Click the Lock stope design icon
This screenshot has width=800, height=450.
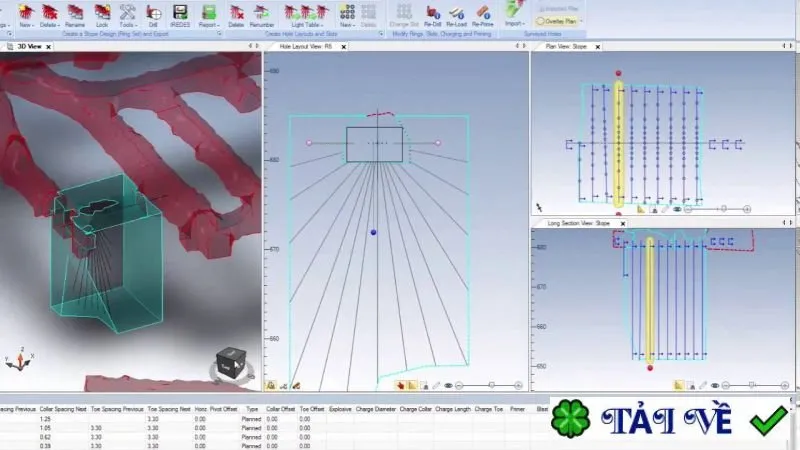[102, 15]
